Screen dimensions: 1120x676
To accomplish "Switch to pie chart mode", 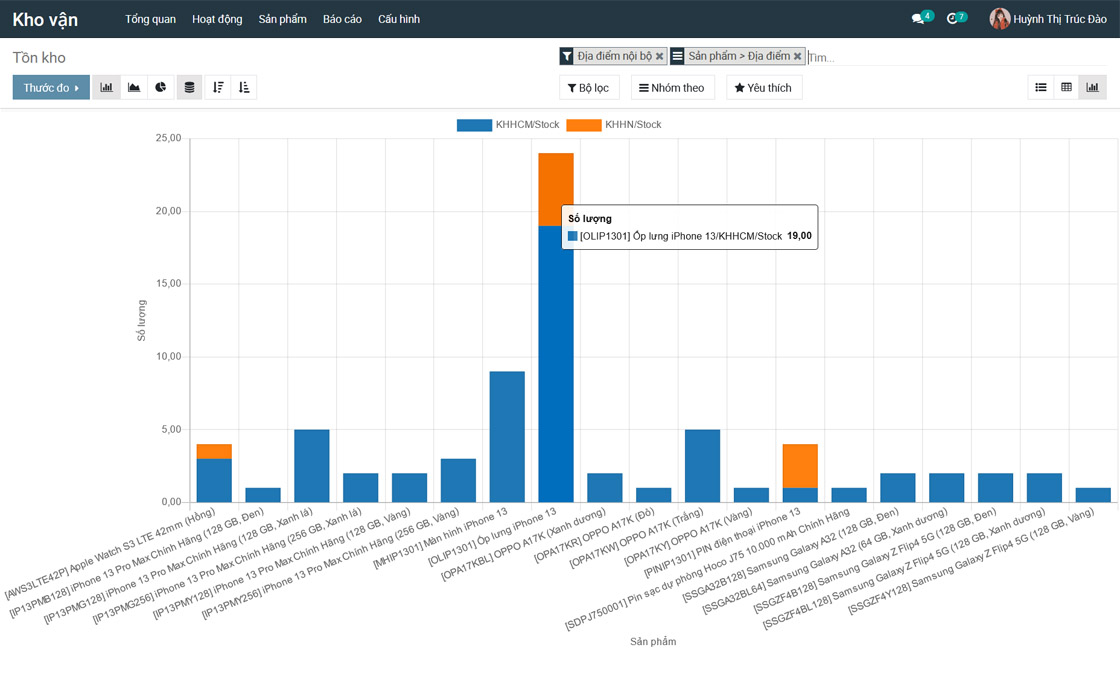I will pos(161,88).
